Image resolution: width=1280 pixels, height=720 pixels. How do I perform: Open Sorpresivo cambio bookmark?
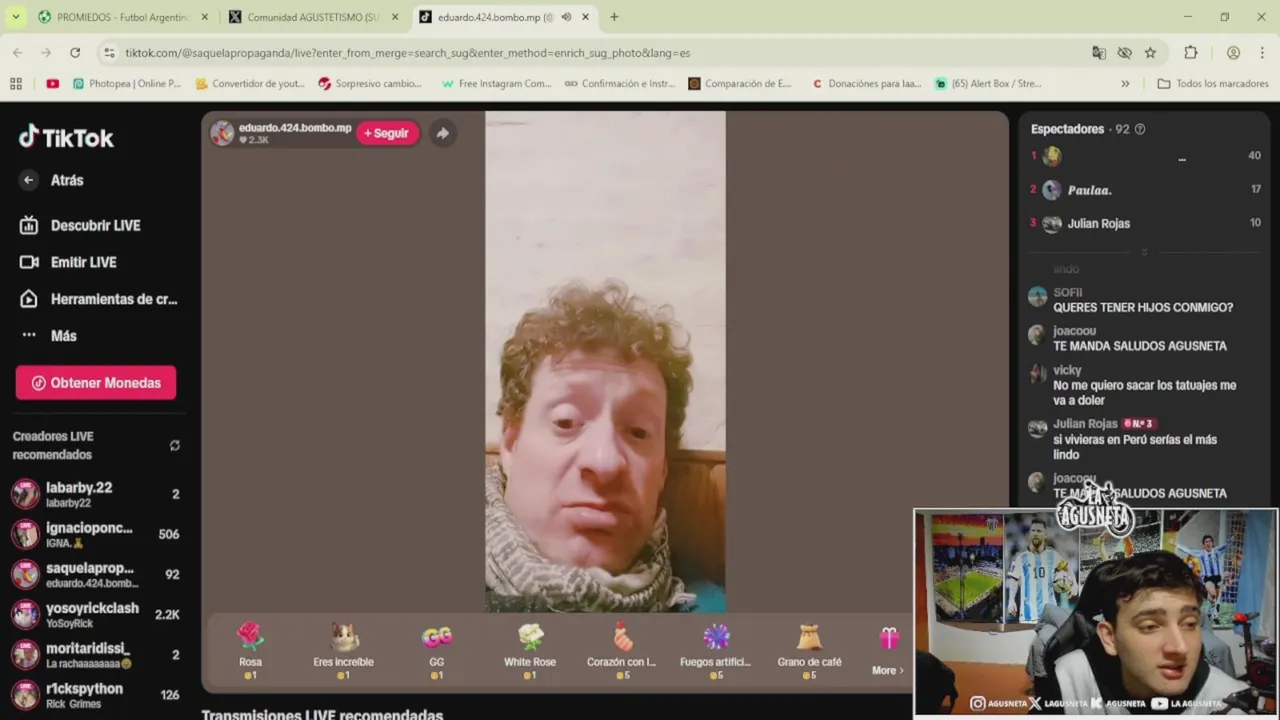point(370,84)
